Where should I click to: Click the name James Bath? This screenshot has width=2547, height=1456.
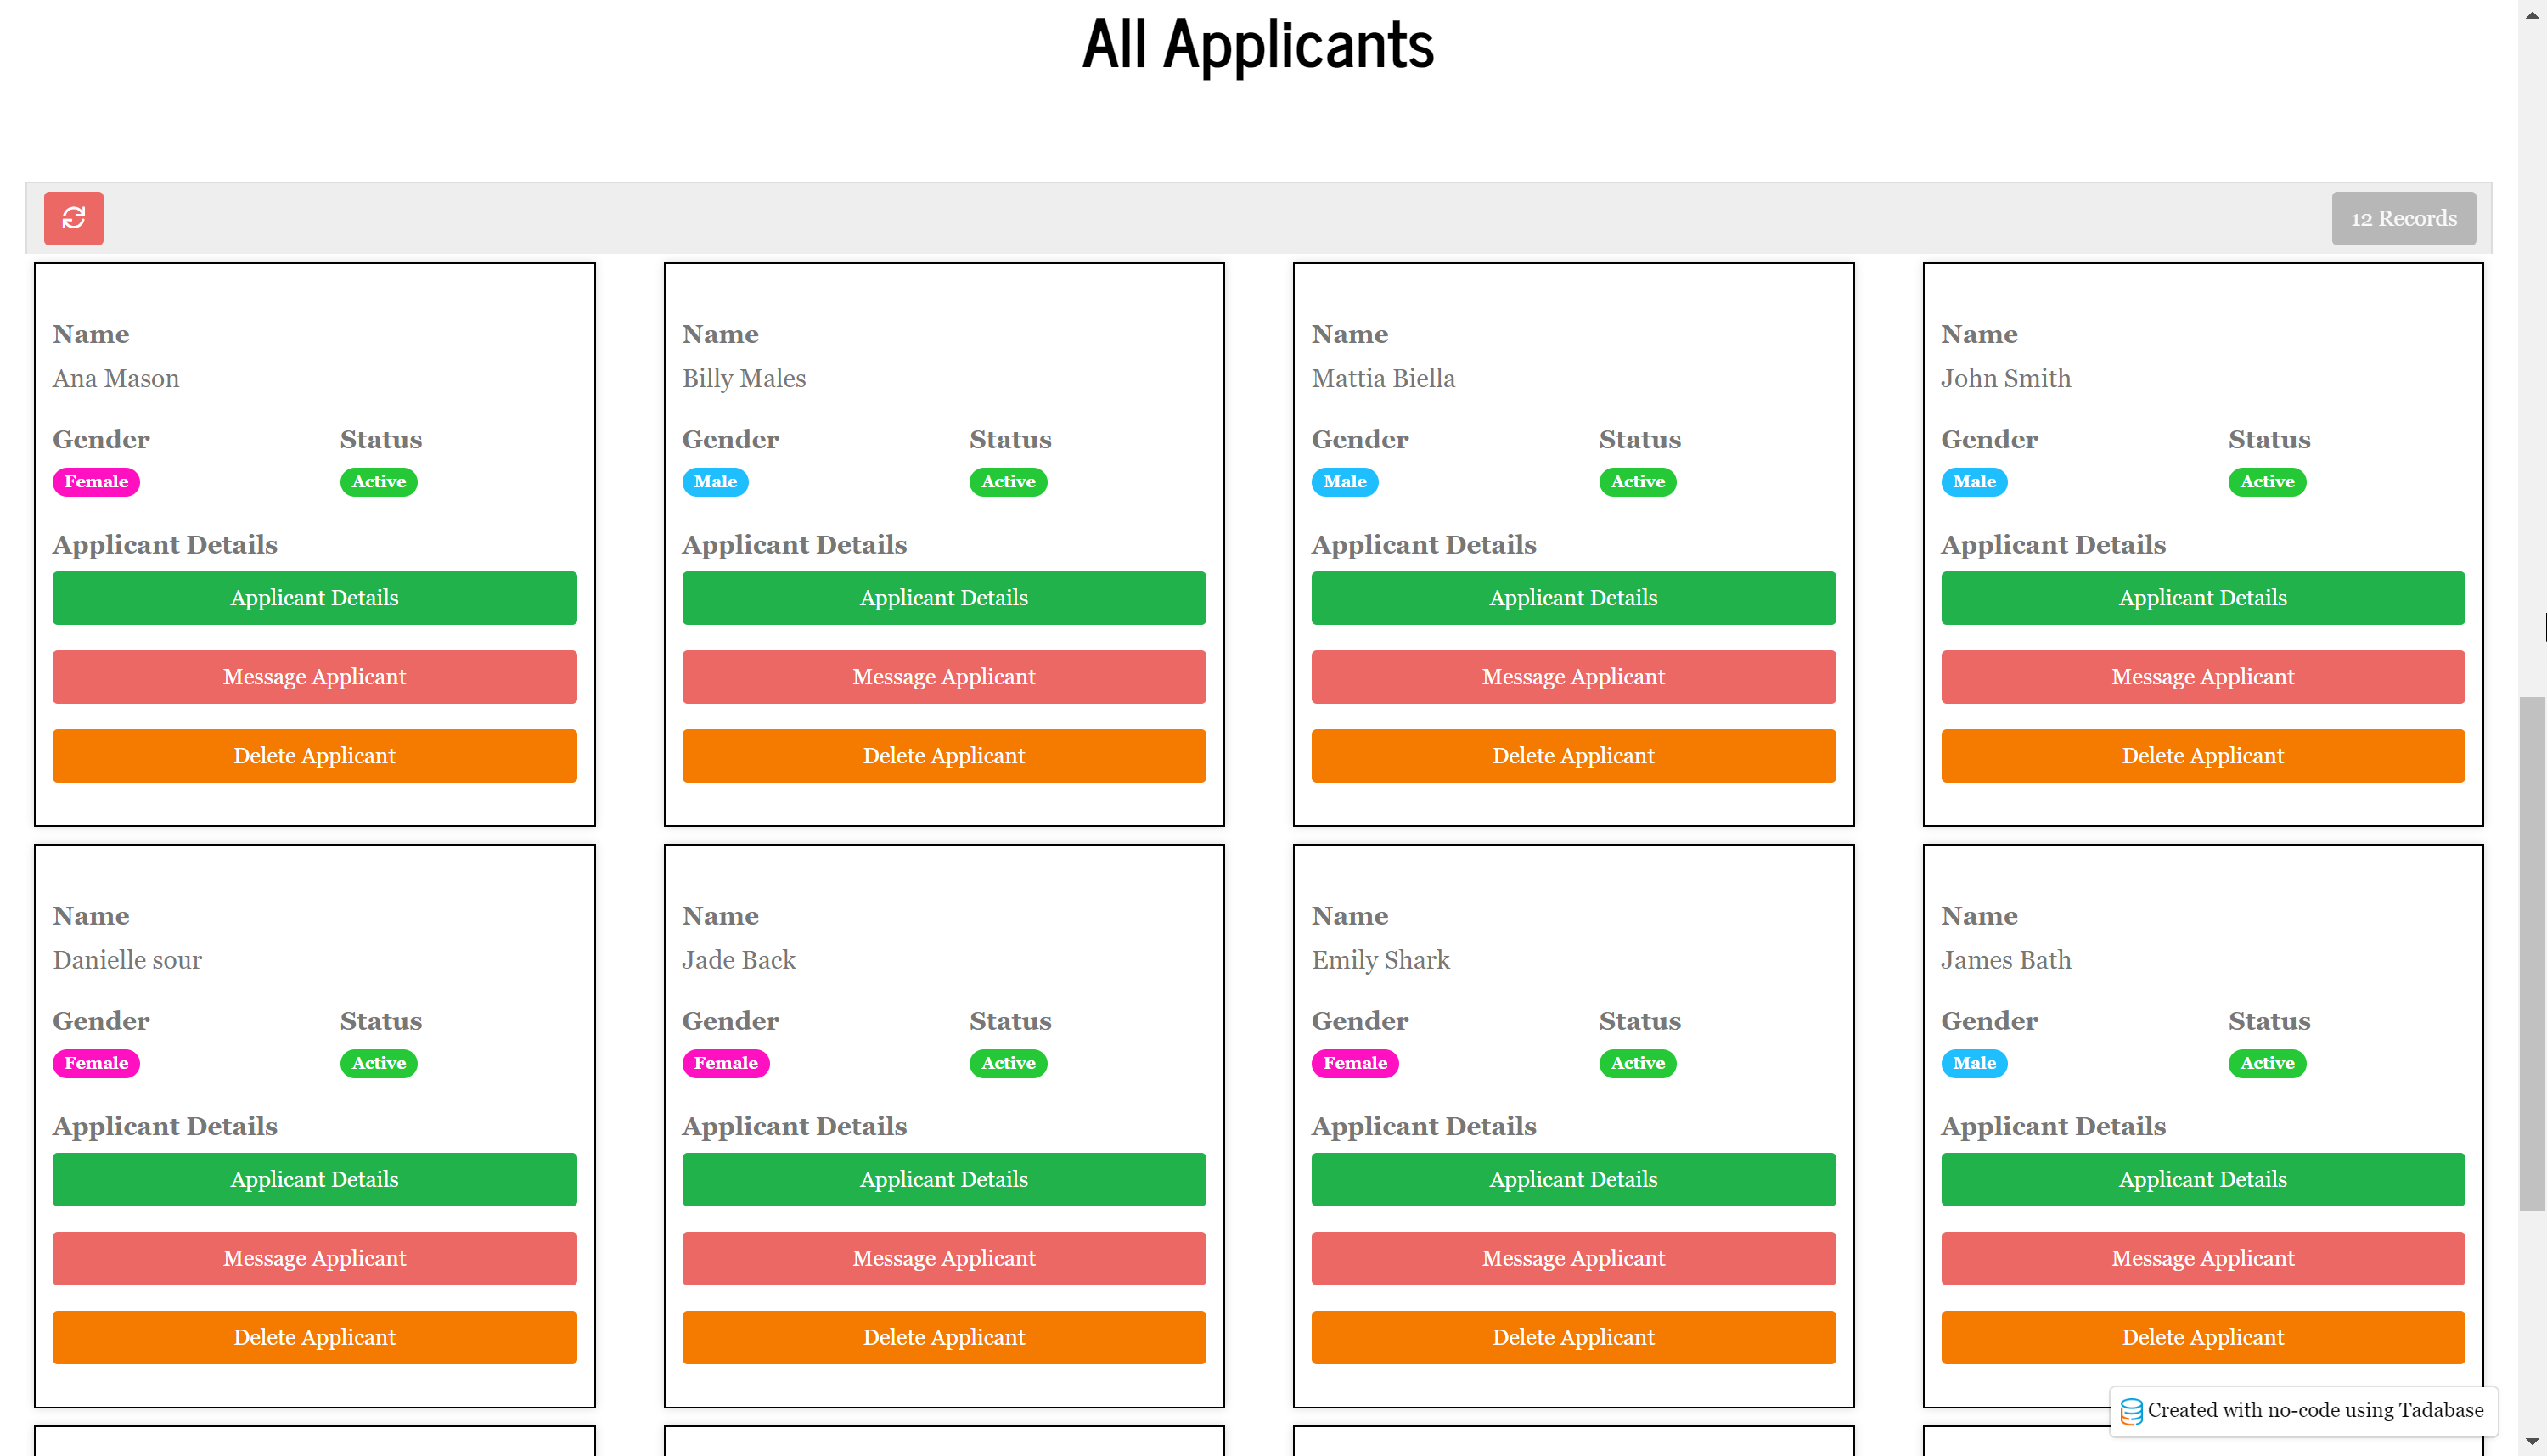pos(2006,960)
